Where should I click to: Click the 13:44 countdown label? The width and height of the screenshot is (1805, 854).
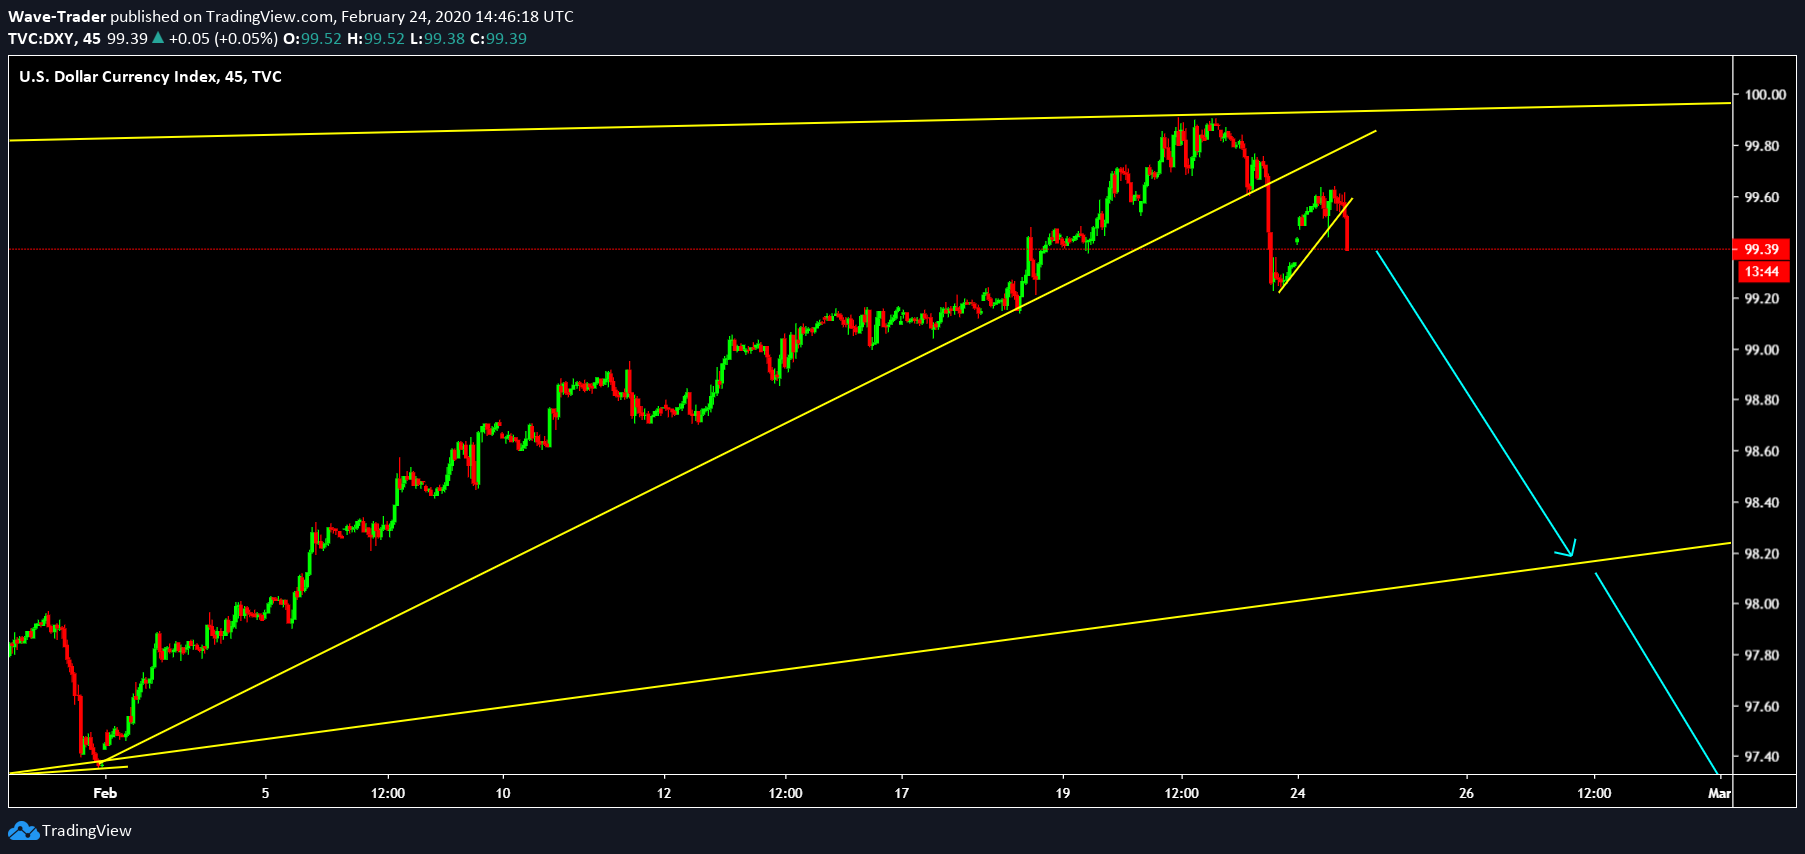1761,272
